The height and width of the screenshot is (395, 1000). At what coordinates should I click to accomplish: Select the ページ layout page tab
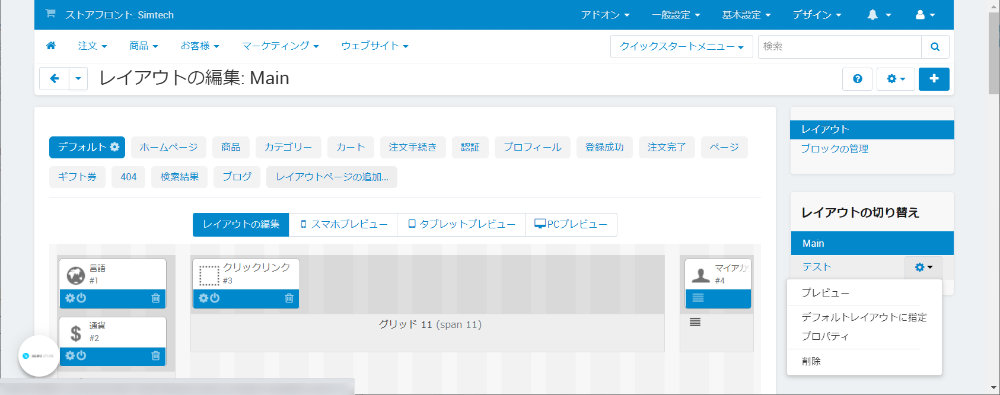click(724, 147)
